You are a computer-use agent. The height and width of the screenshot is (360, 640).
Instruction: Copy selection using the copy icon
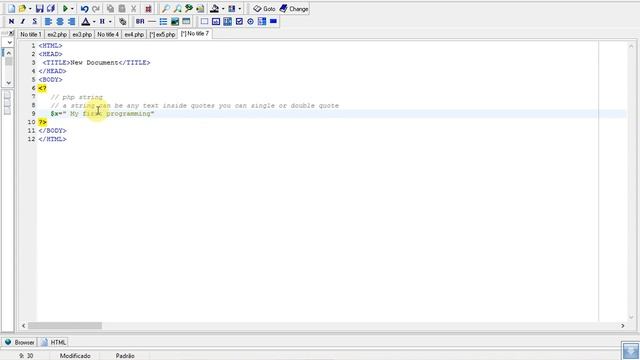coord(110,9)
